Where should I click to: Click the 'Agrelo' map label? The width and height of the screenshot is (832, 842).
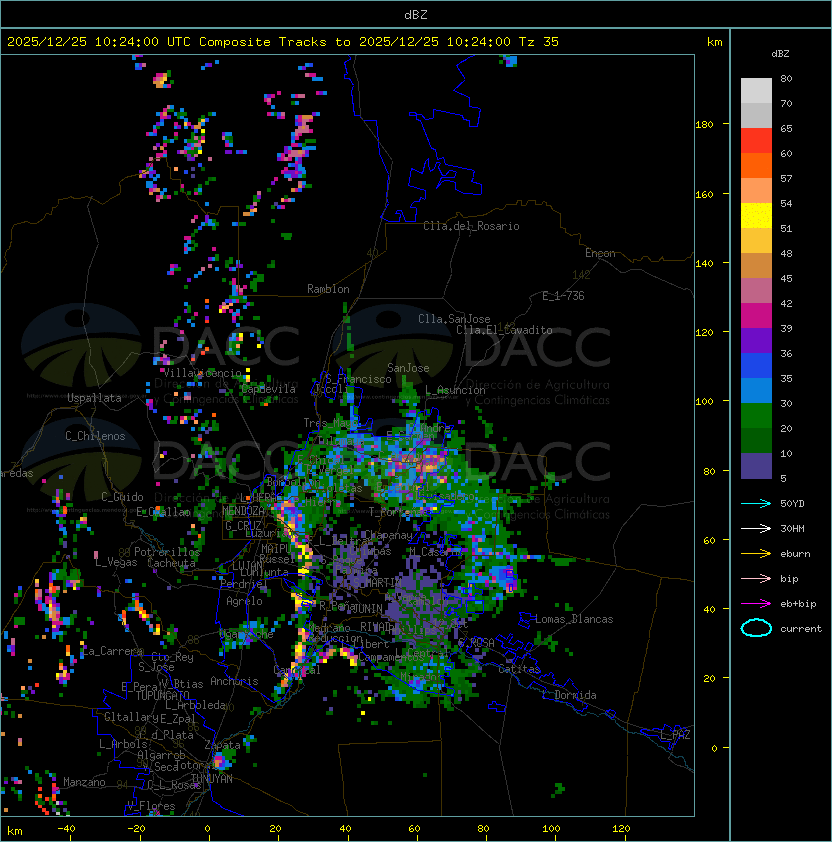[244, 601]
